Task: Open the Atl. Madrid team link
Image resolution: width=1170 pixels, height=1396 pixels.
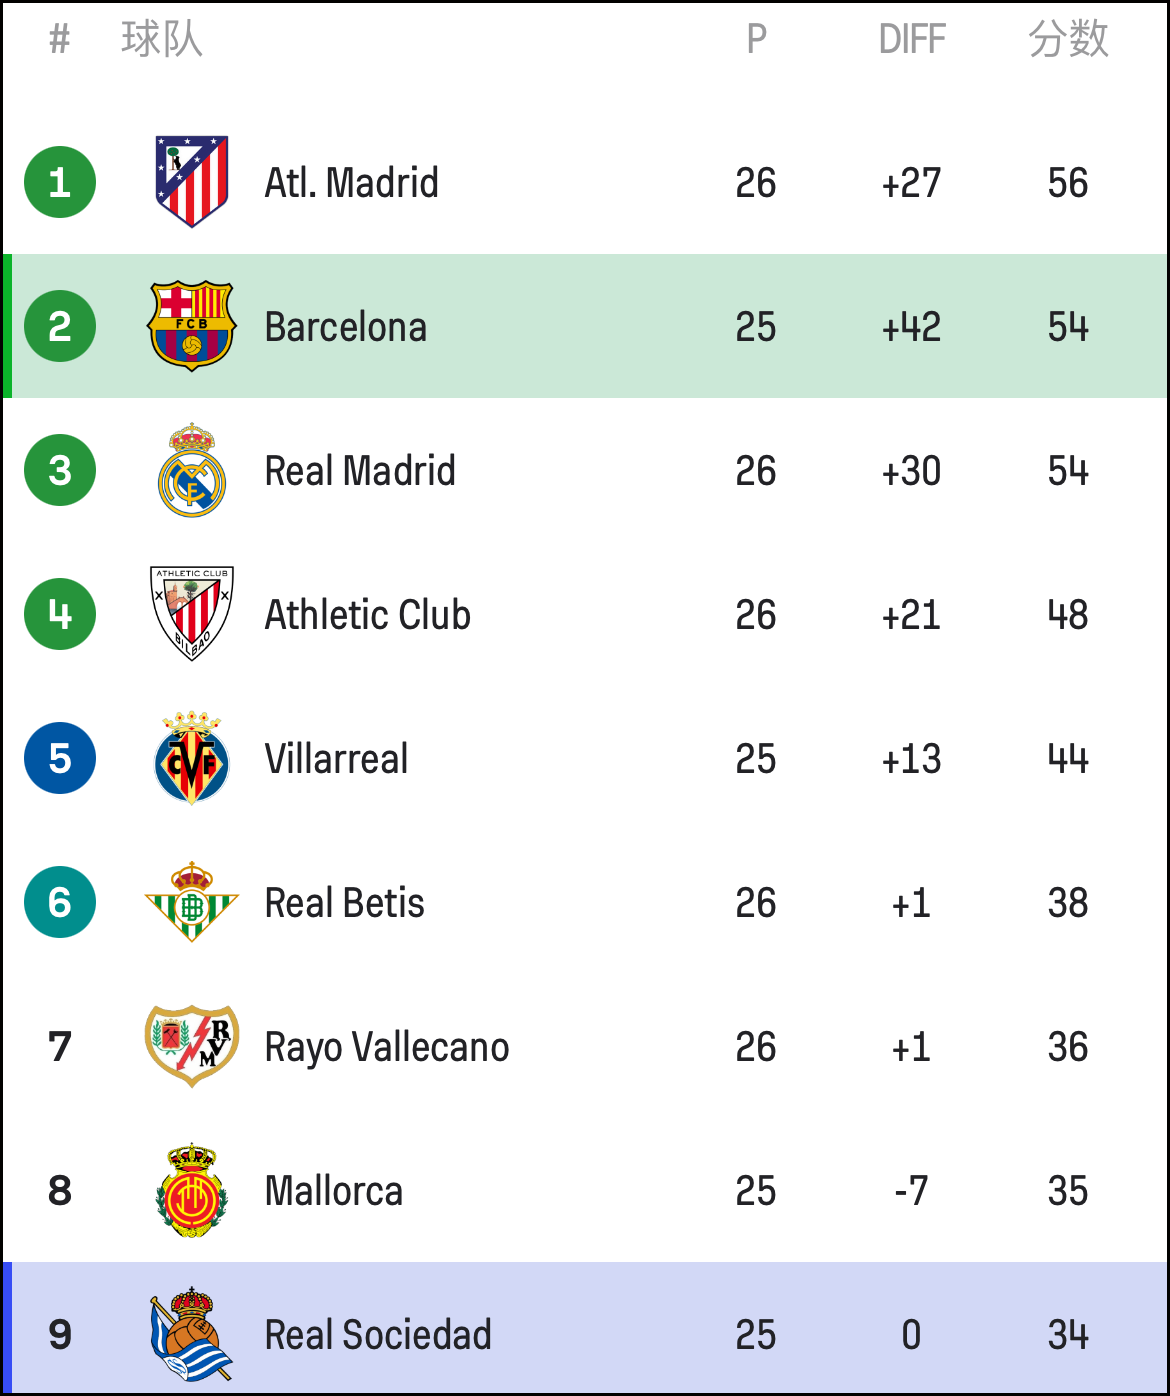Action: point(351,183)
